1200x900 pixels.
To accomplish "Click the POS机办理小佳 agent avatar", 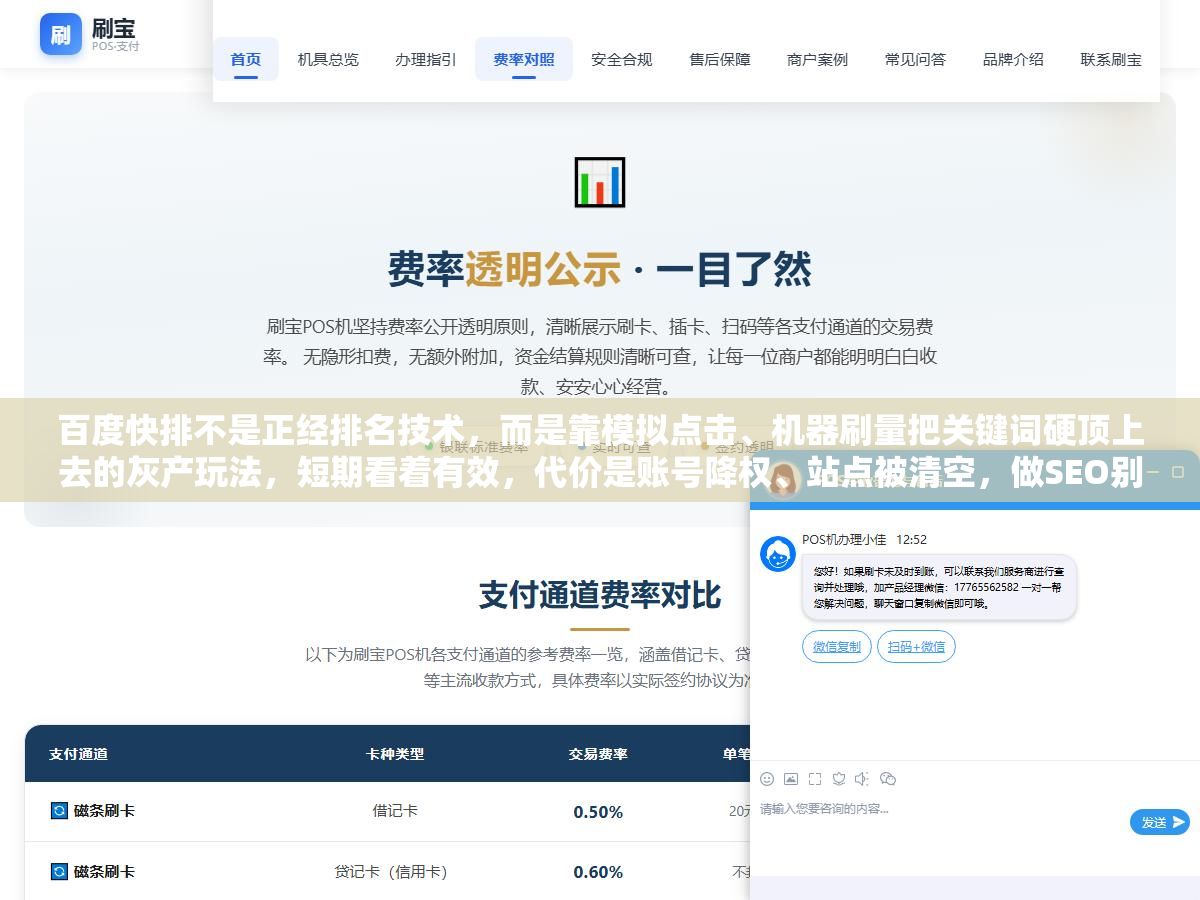I will coord(778,554).
